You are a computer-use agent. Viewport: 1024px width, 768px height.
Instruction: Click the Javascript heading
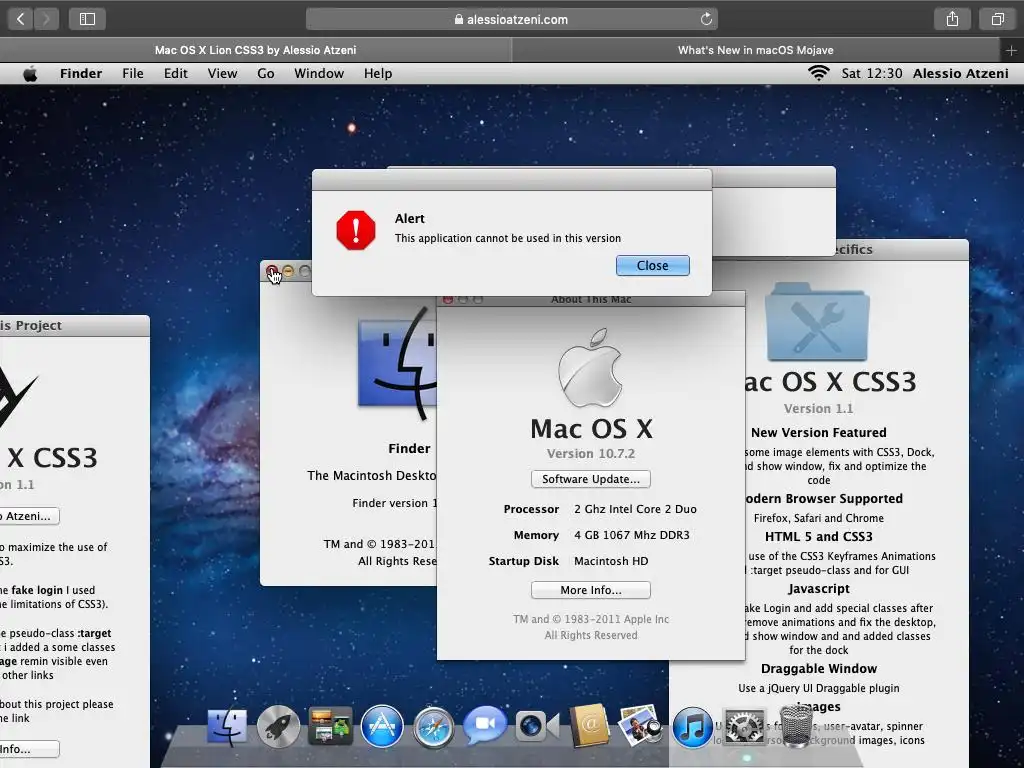click(818, 588)
